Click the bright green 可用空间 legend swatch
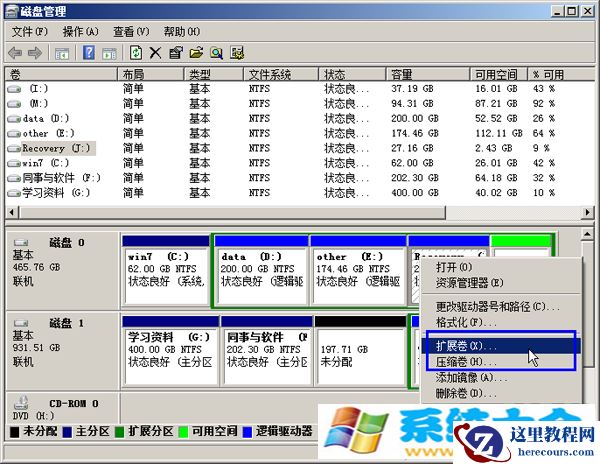This screenshot has height=464, width=600. [x=184, y=432]
